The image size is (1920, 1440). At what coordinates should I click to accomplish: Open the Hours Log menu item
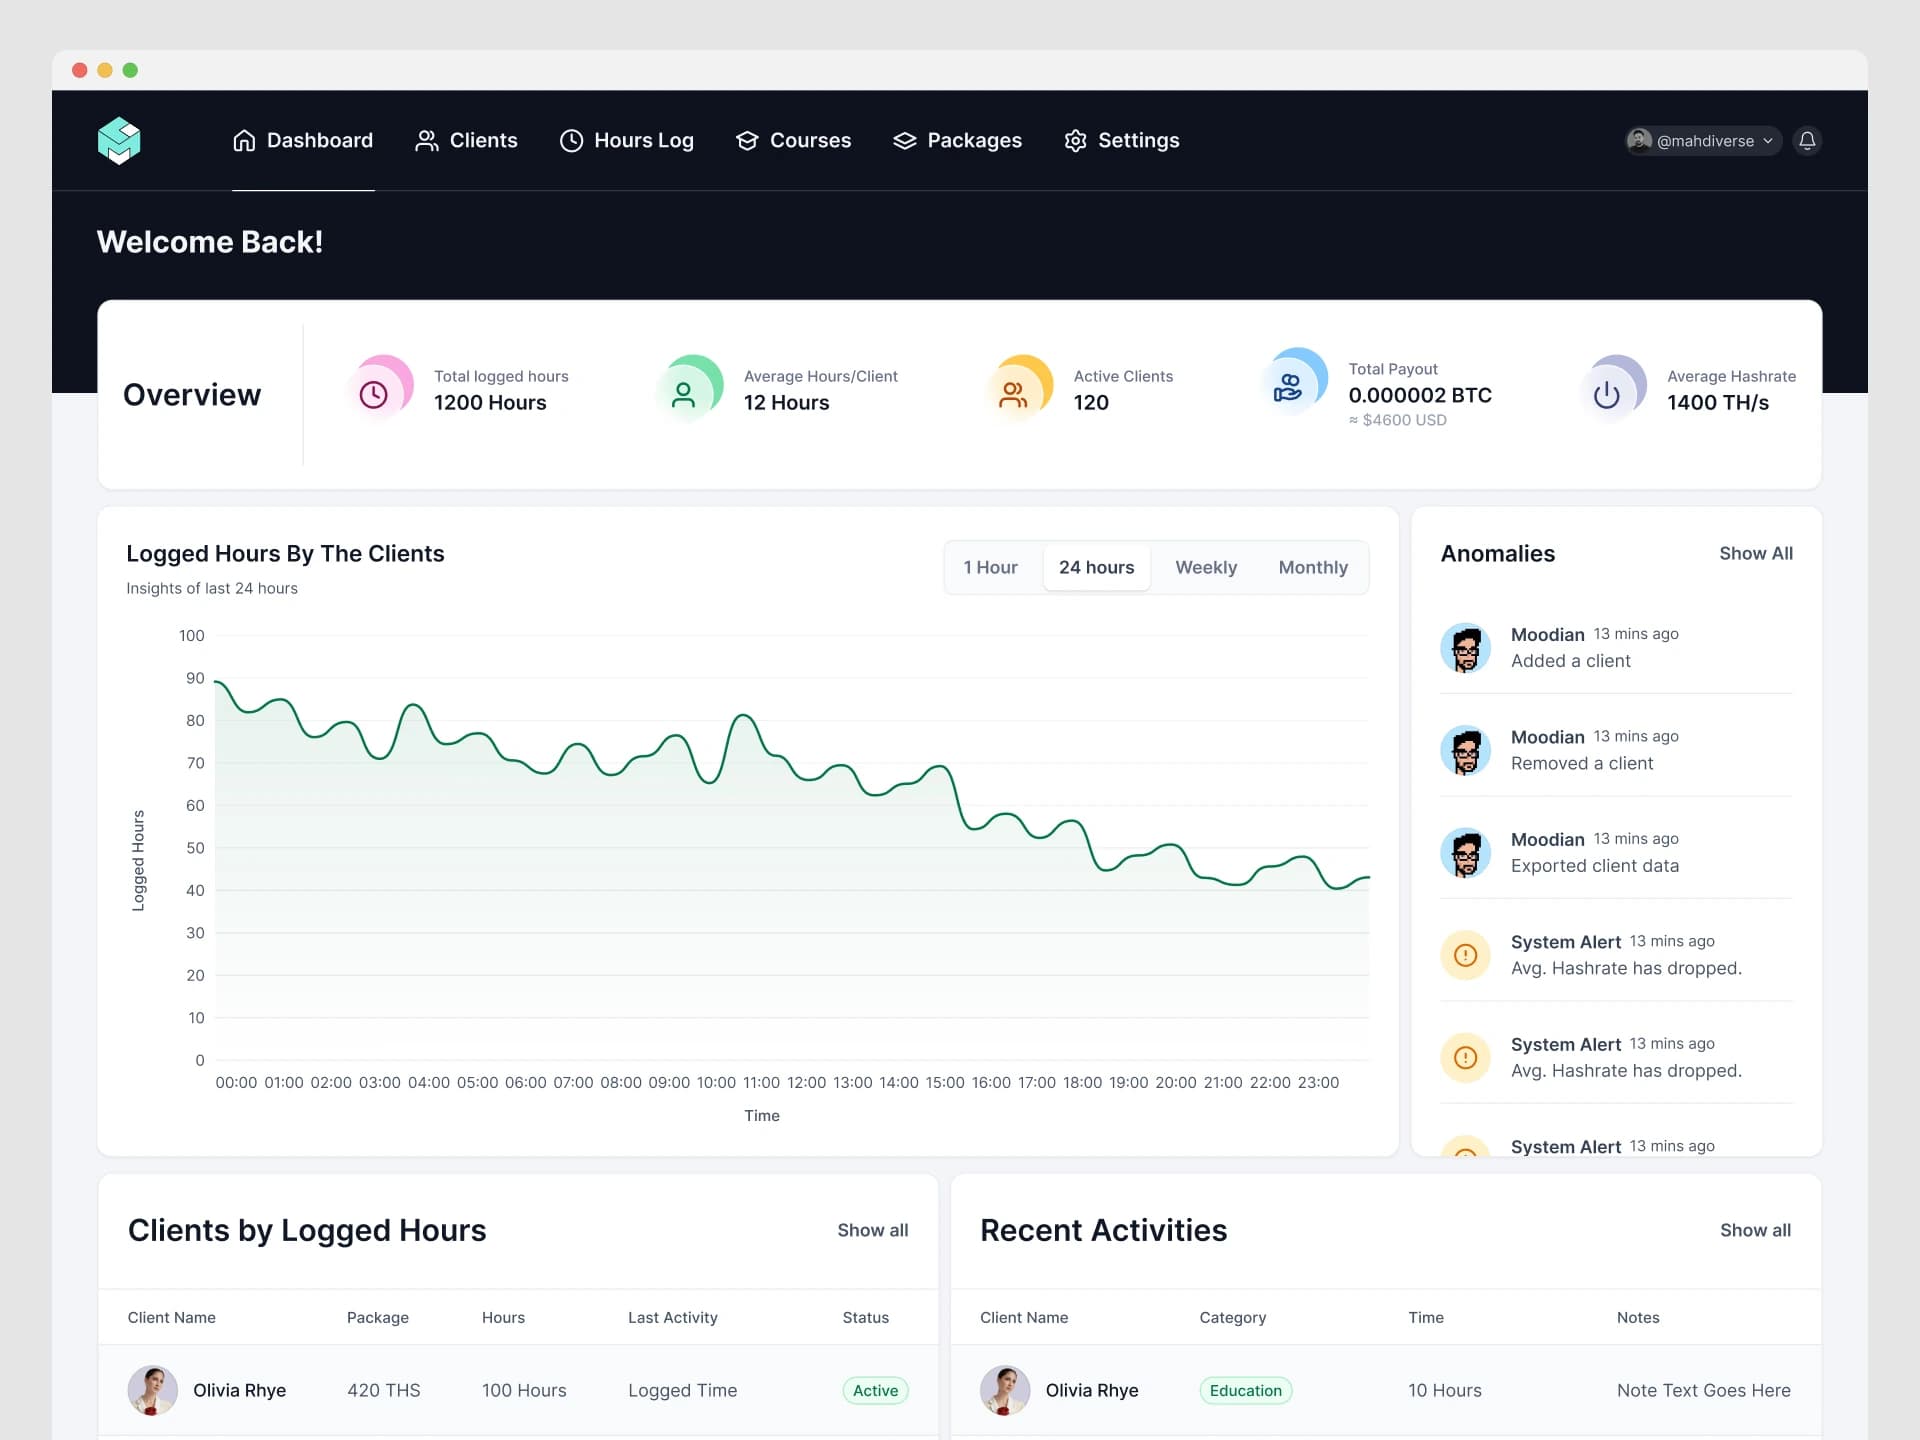(626, 141)
